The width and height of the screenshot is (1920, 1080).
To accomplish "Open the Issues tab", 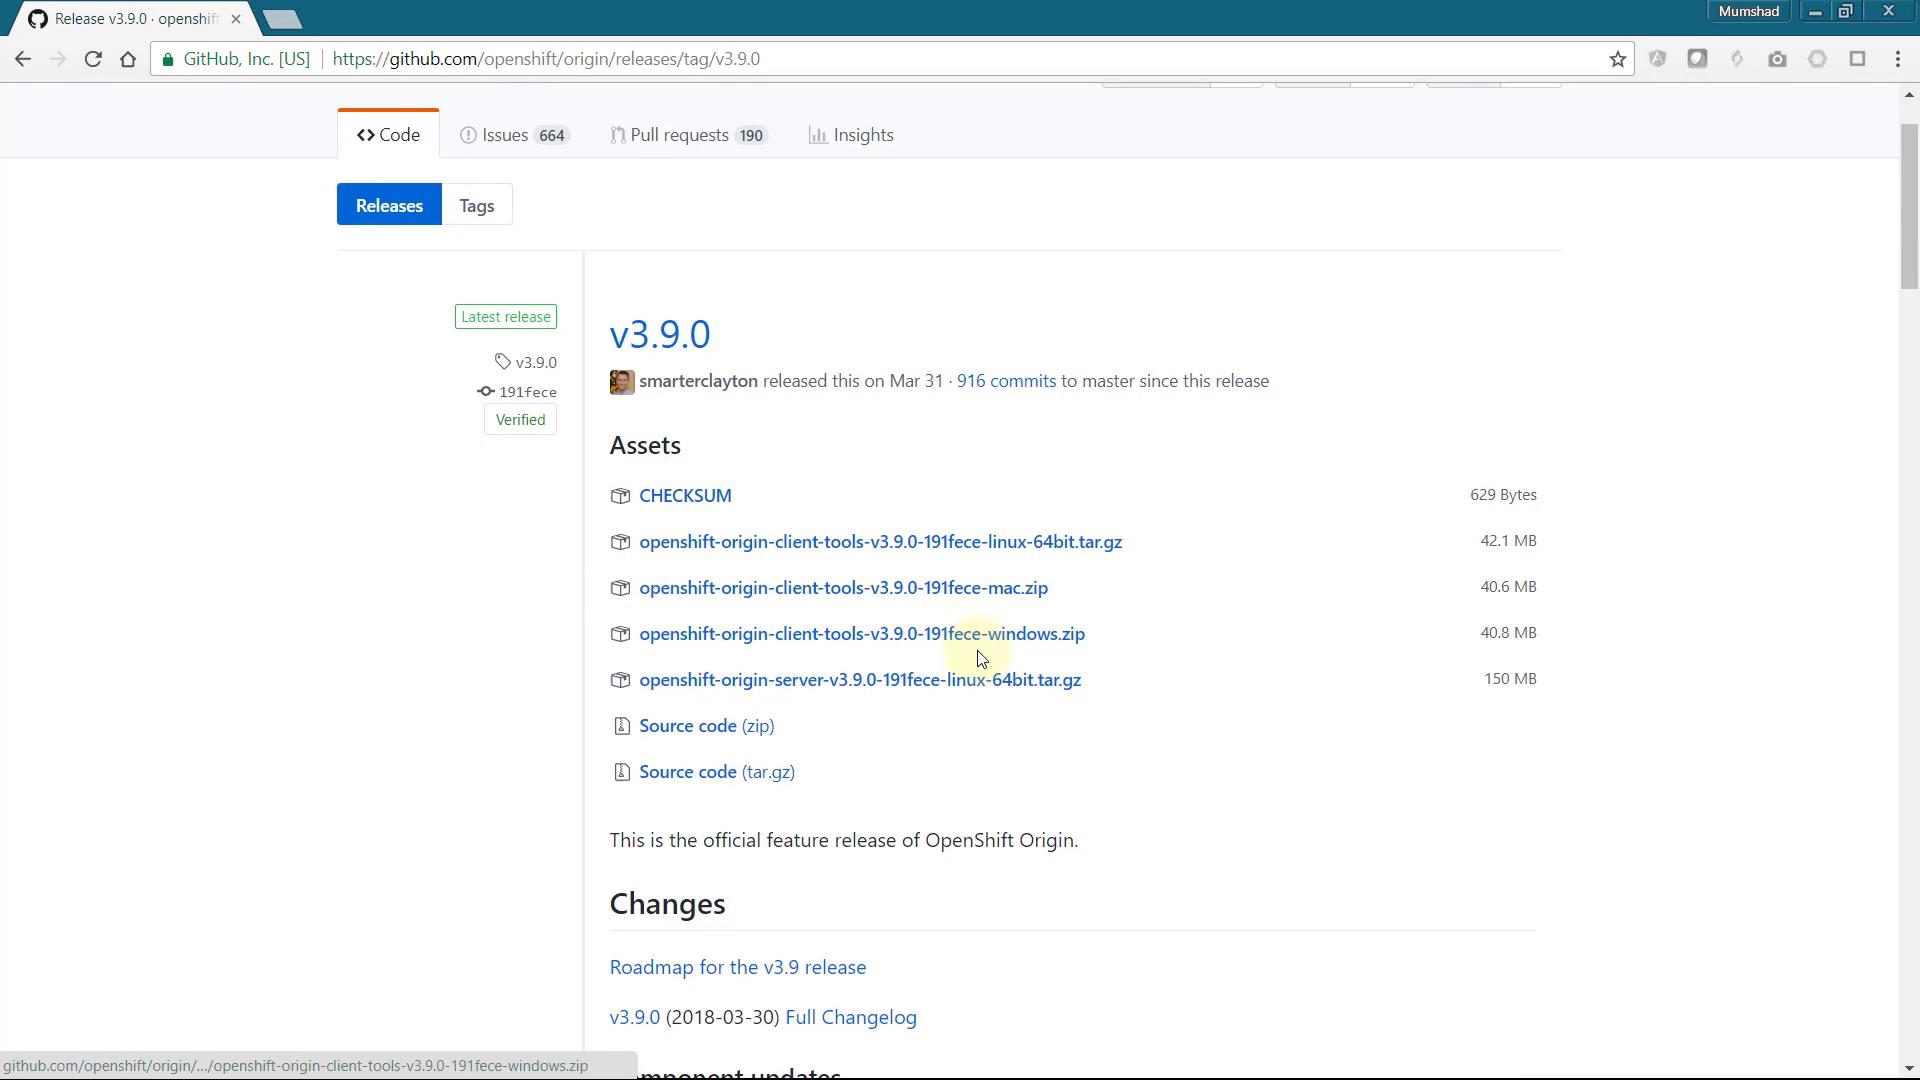I will (514, 135).
